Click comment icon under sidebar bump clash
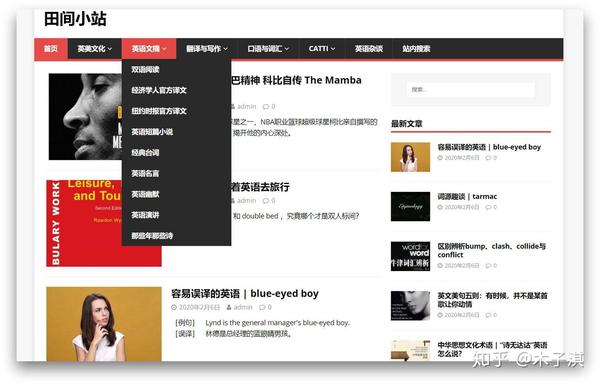 [x=488, y=265]
